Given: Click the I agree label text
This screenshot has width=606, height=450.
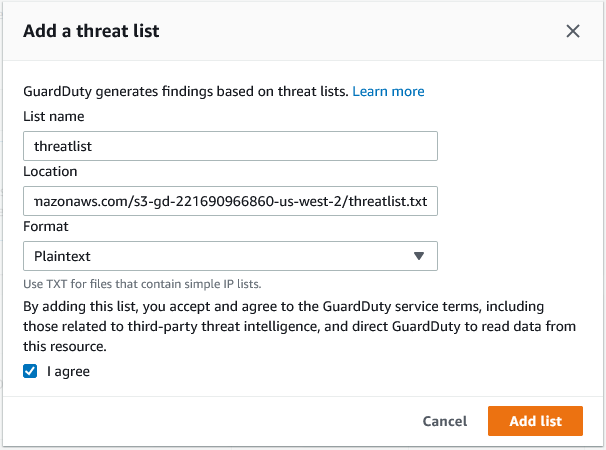Looking at the screenshot, I should [68, 372].
